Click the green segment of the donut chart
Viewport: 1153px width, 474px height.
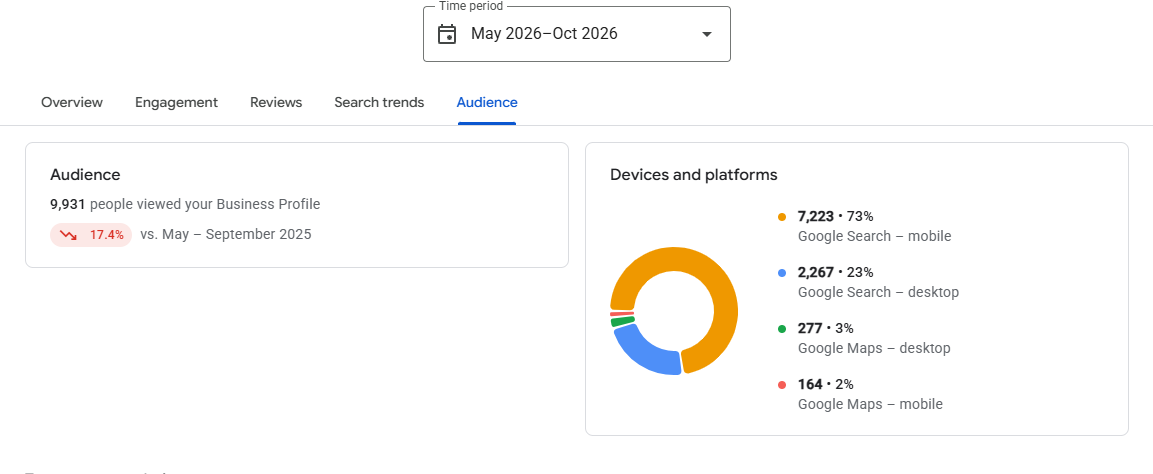point(622,321)
